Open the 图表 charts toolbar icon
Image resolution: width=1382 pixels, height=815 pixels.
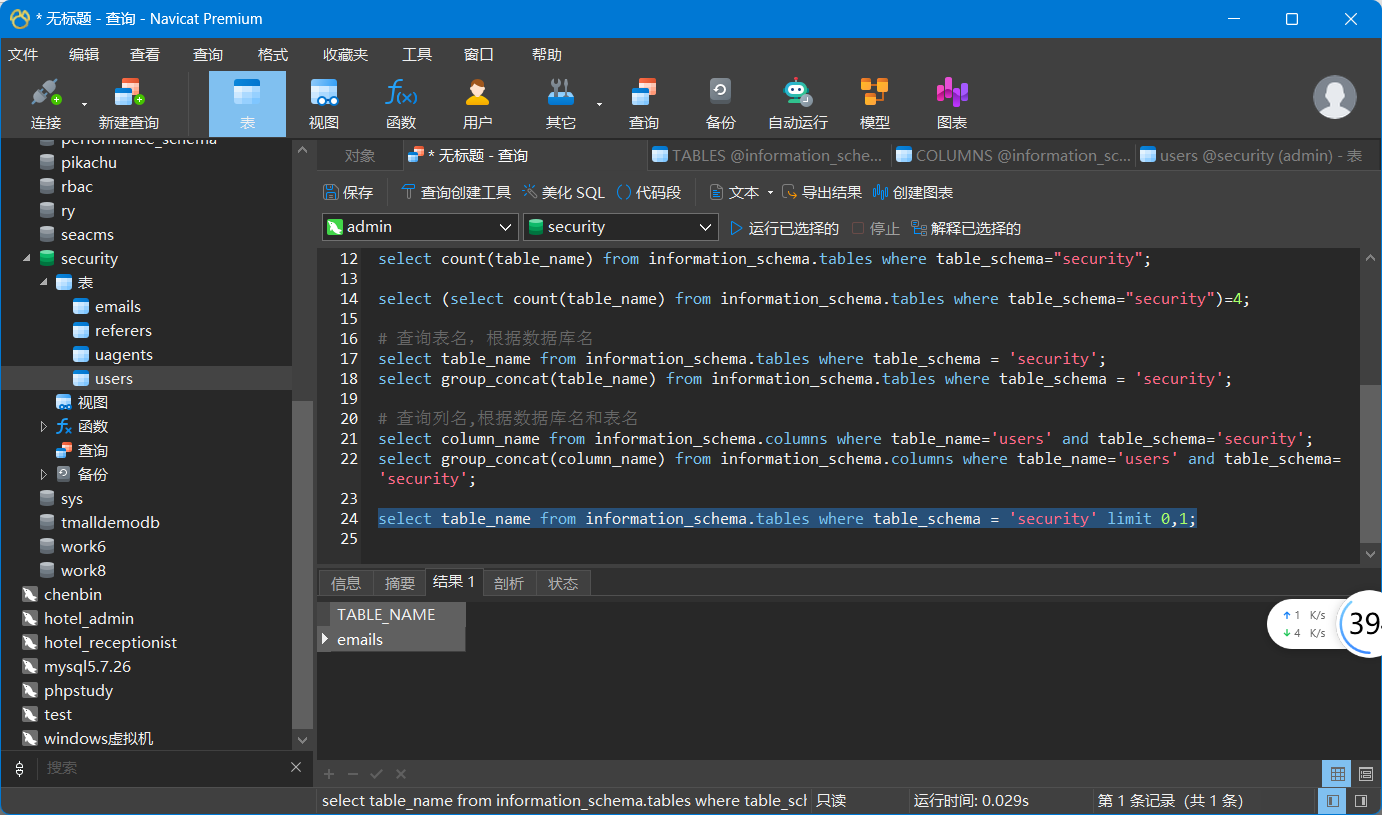(952, 104)
